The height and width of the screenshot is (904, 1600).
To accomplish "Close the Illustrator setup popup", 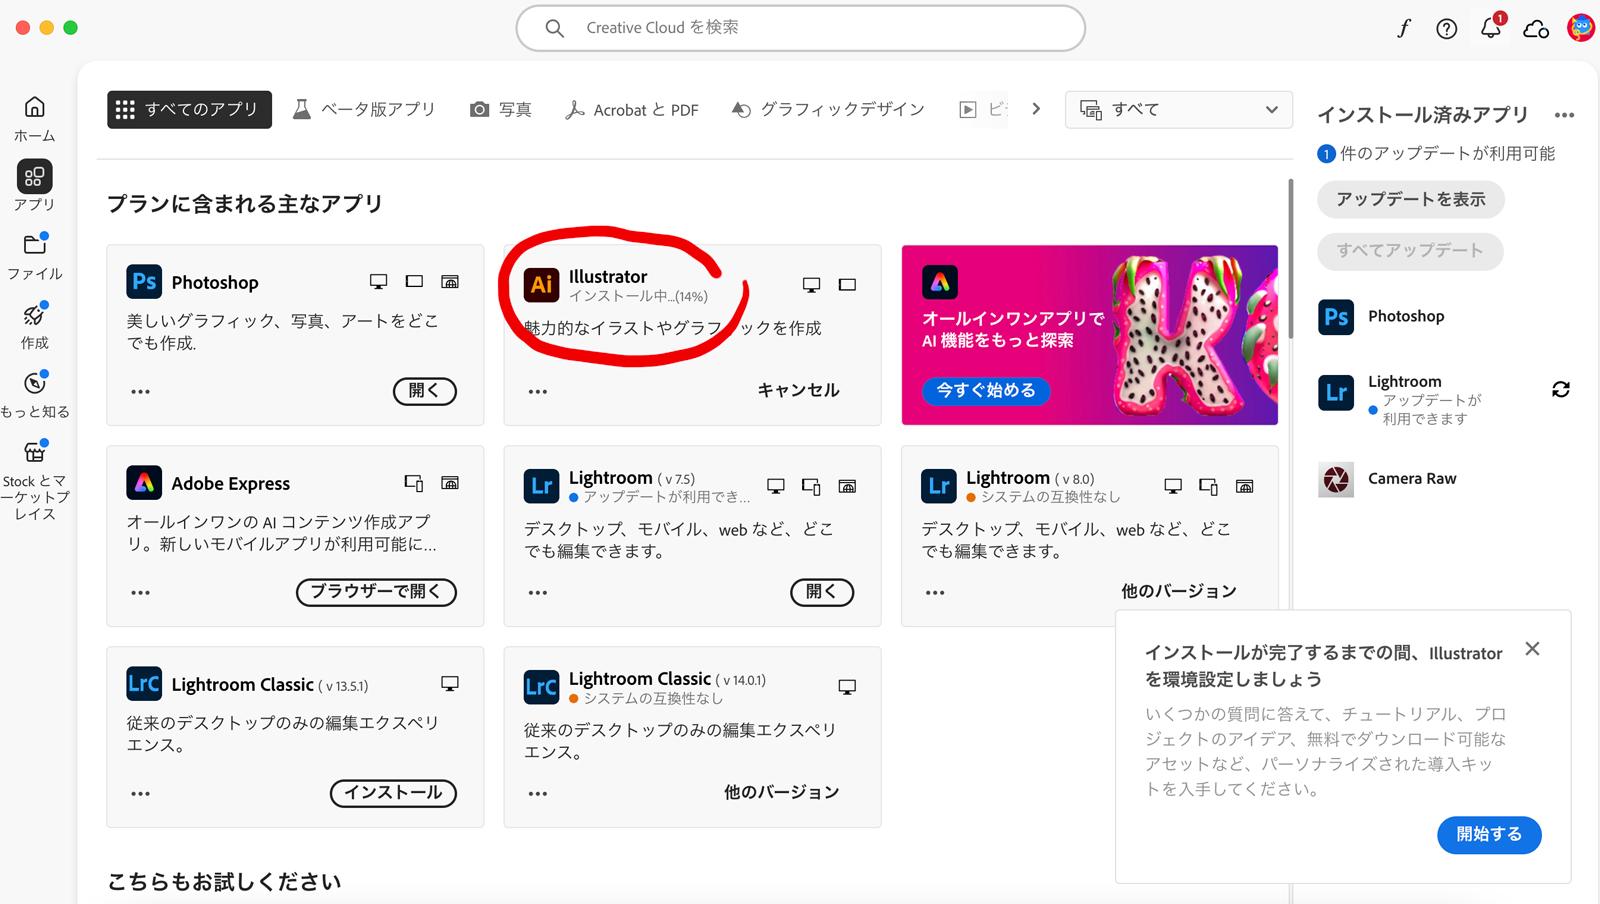I will [x=1532, y=649].
